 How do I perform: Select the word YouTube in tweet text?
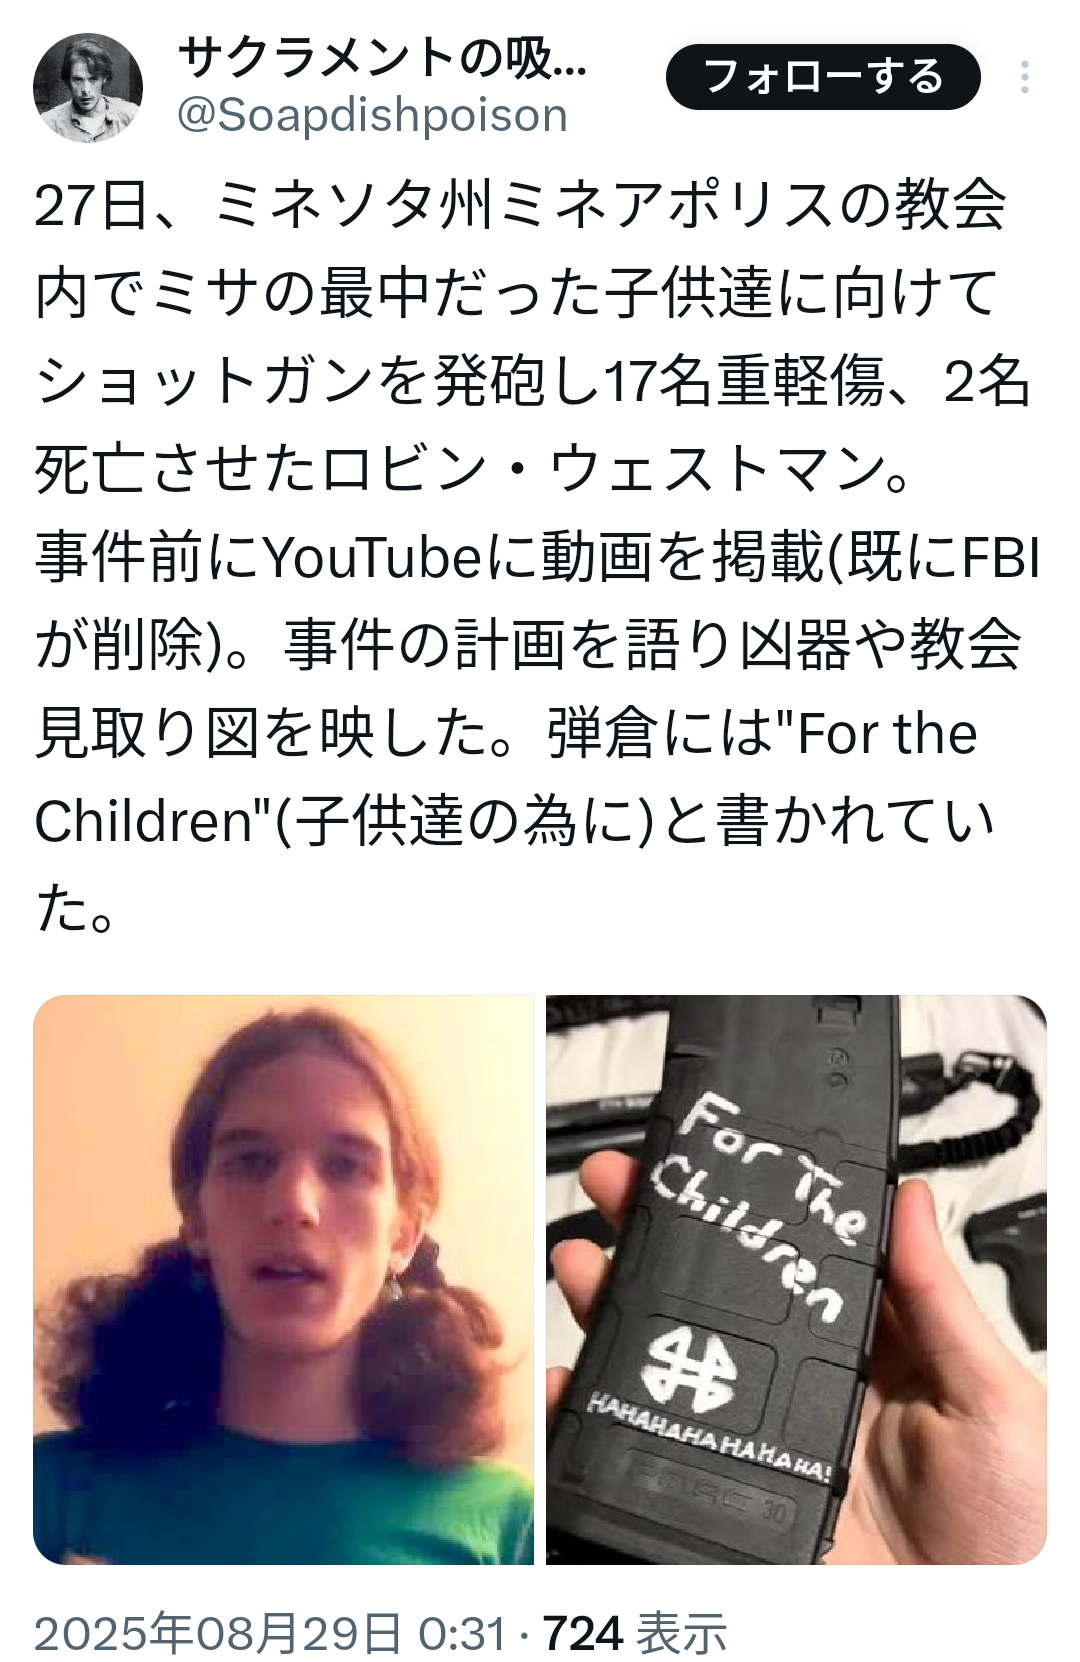click(375, 558)
